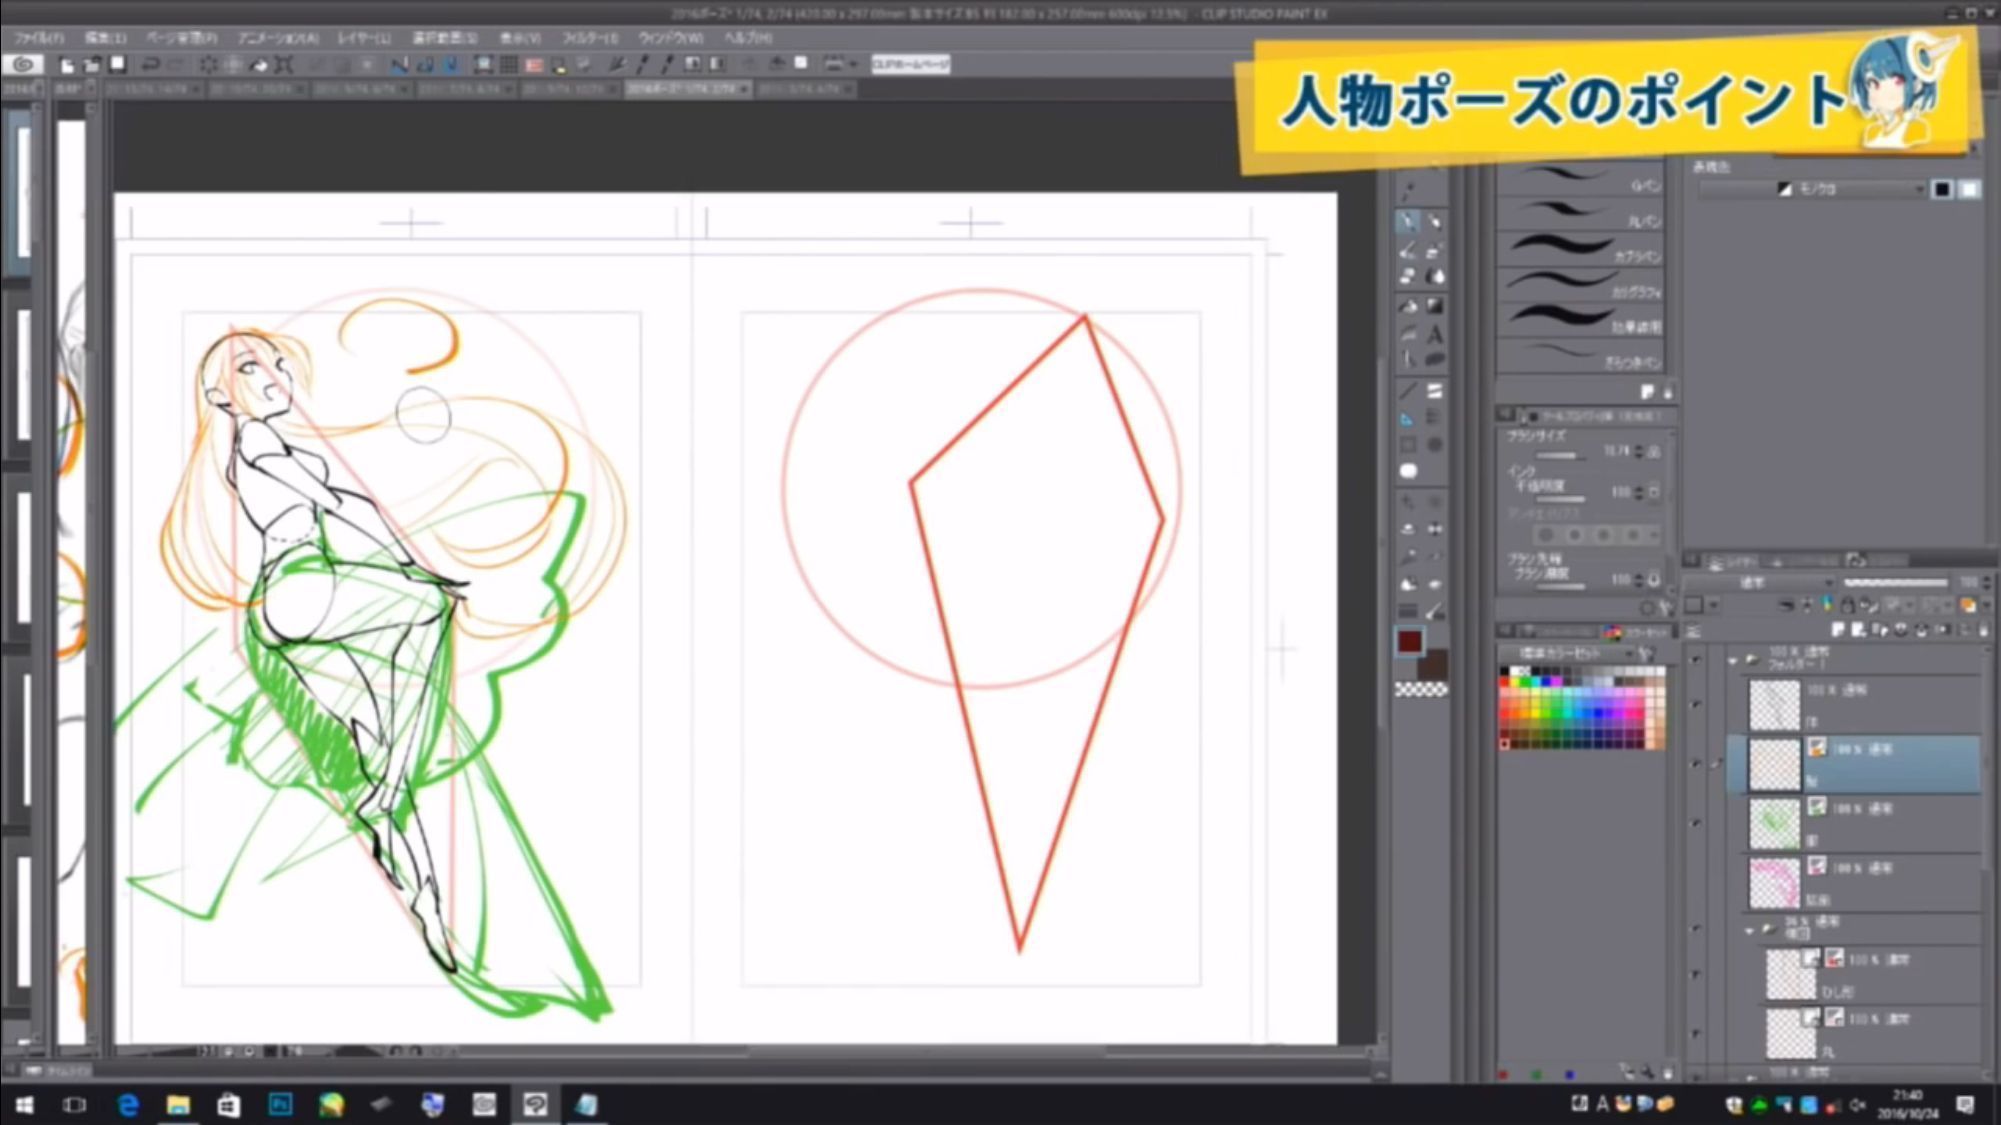Click the CLIPホームページ button
The image size is (2001, 1125).
point(910,65)
